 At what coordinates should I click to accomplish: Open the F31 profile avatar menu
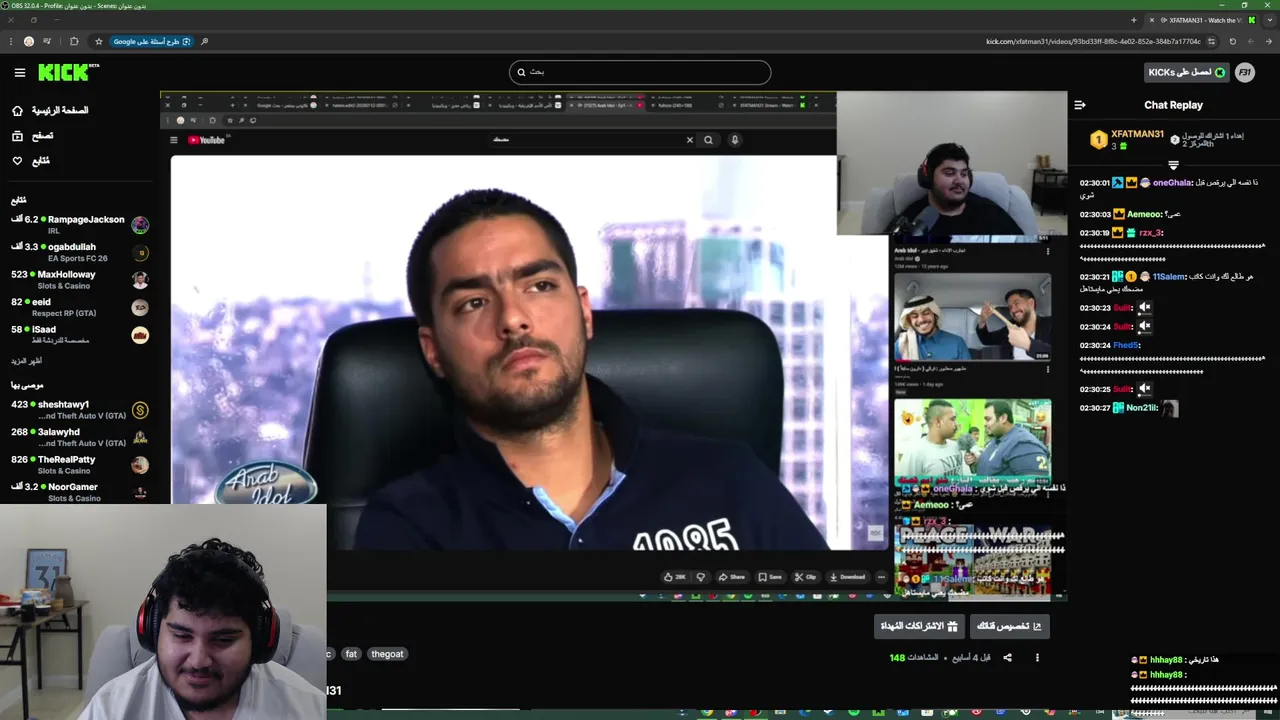click(x=1244, y=72)
